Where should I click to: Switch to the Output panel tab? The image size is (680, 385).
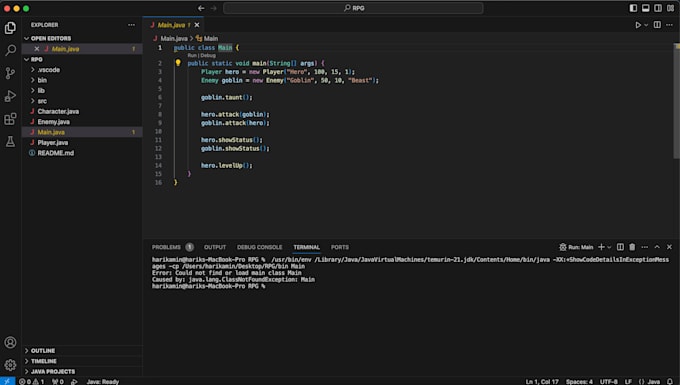click(215, 247)
